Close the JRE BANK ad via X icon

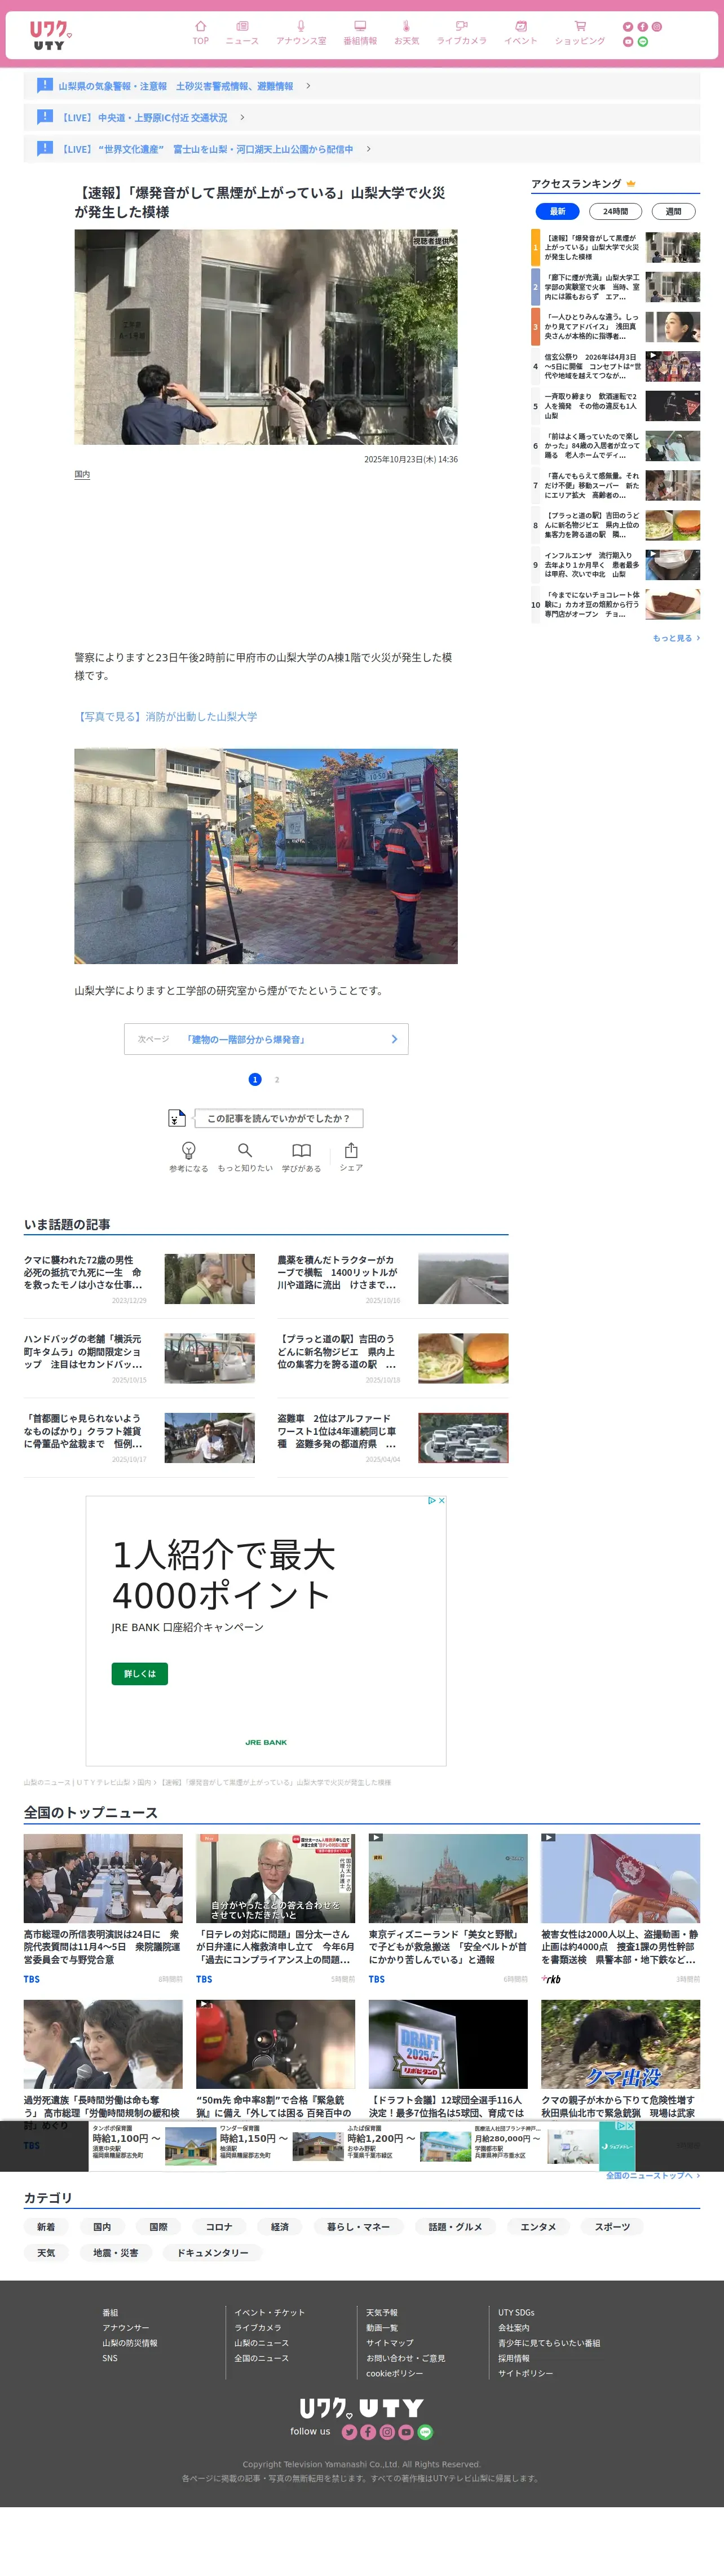441,1501
